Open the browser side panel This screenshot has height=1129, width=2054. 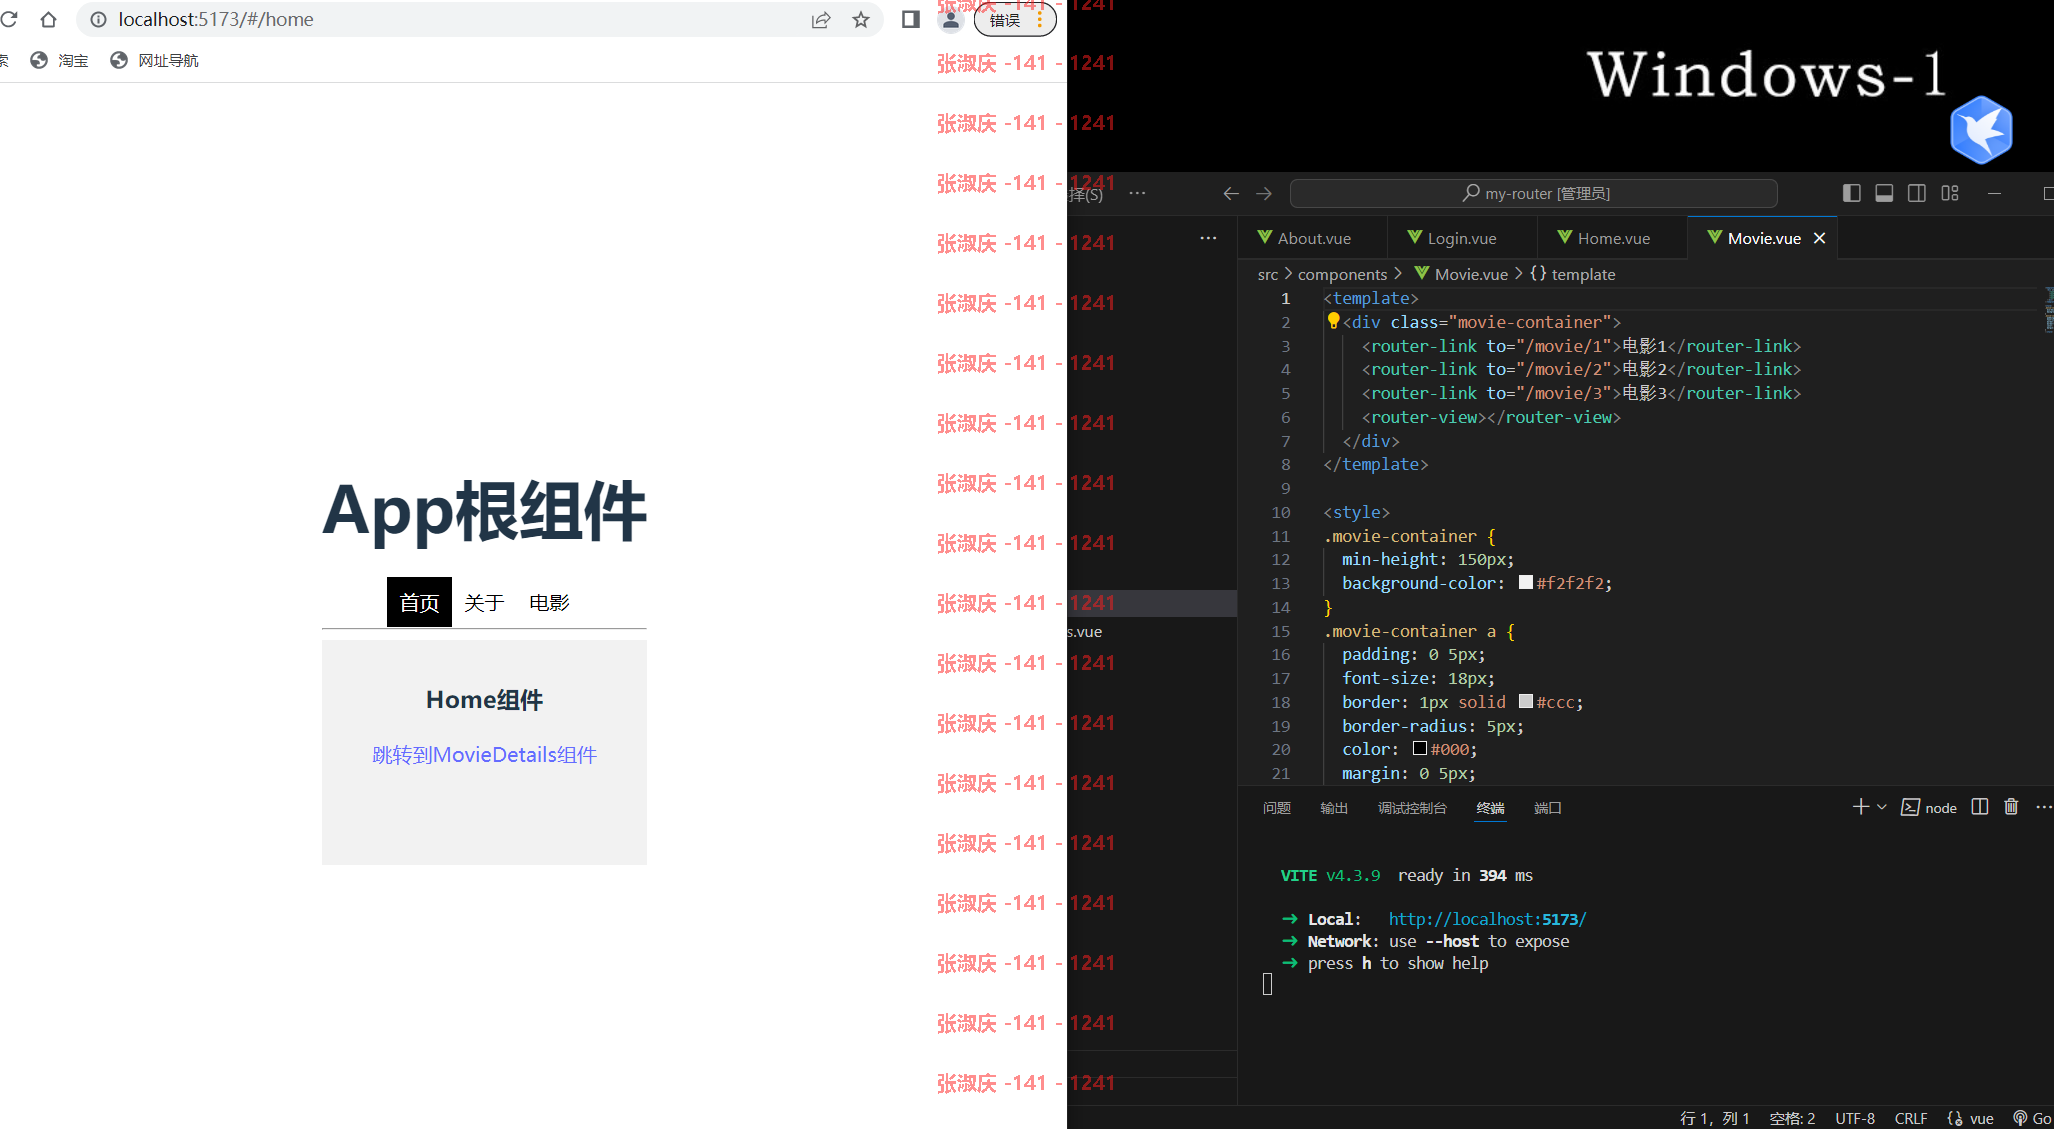910,19
